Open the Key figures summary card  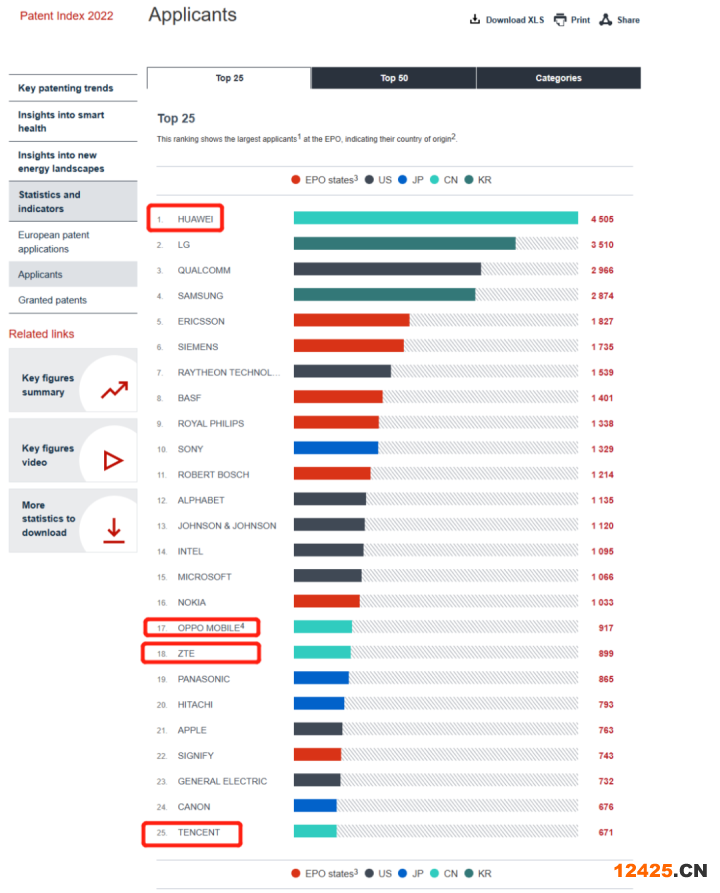coord(73,380)
